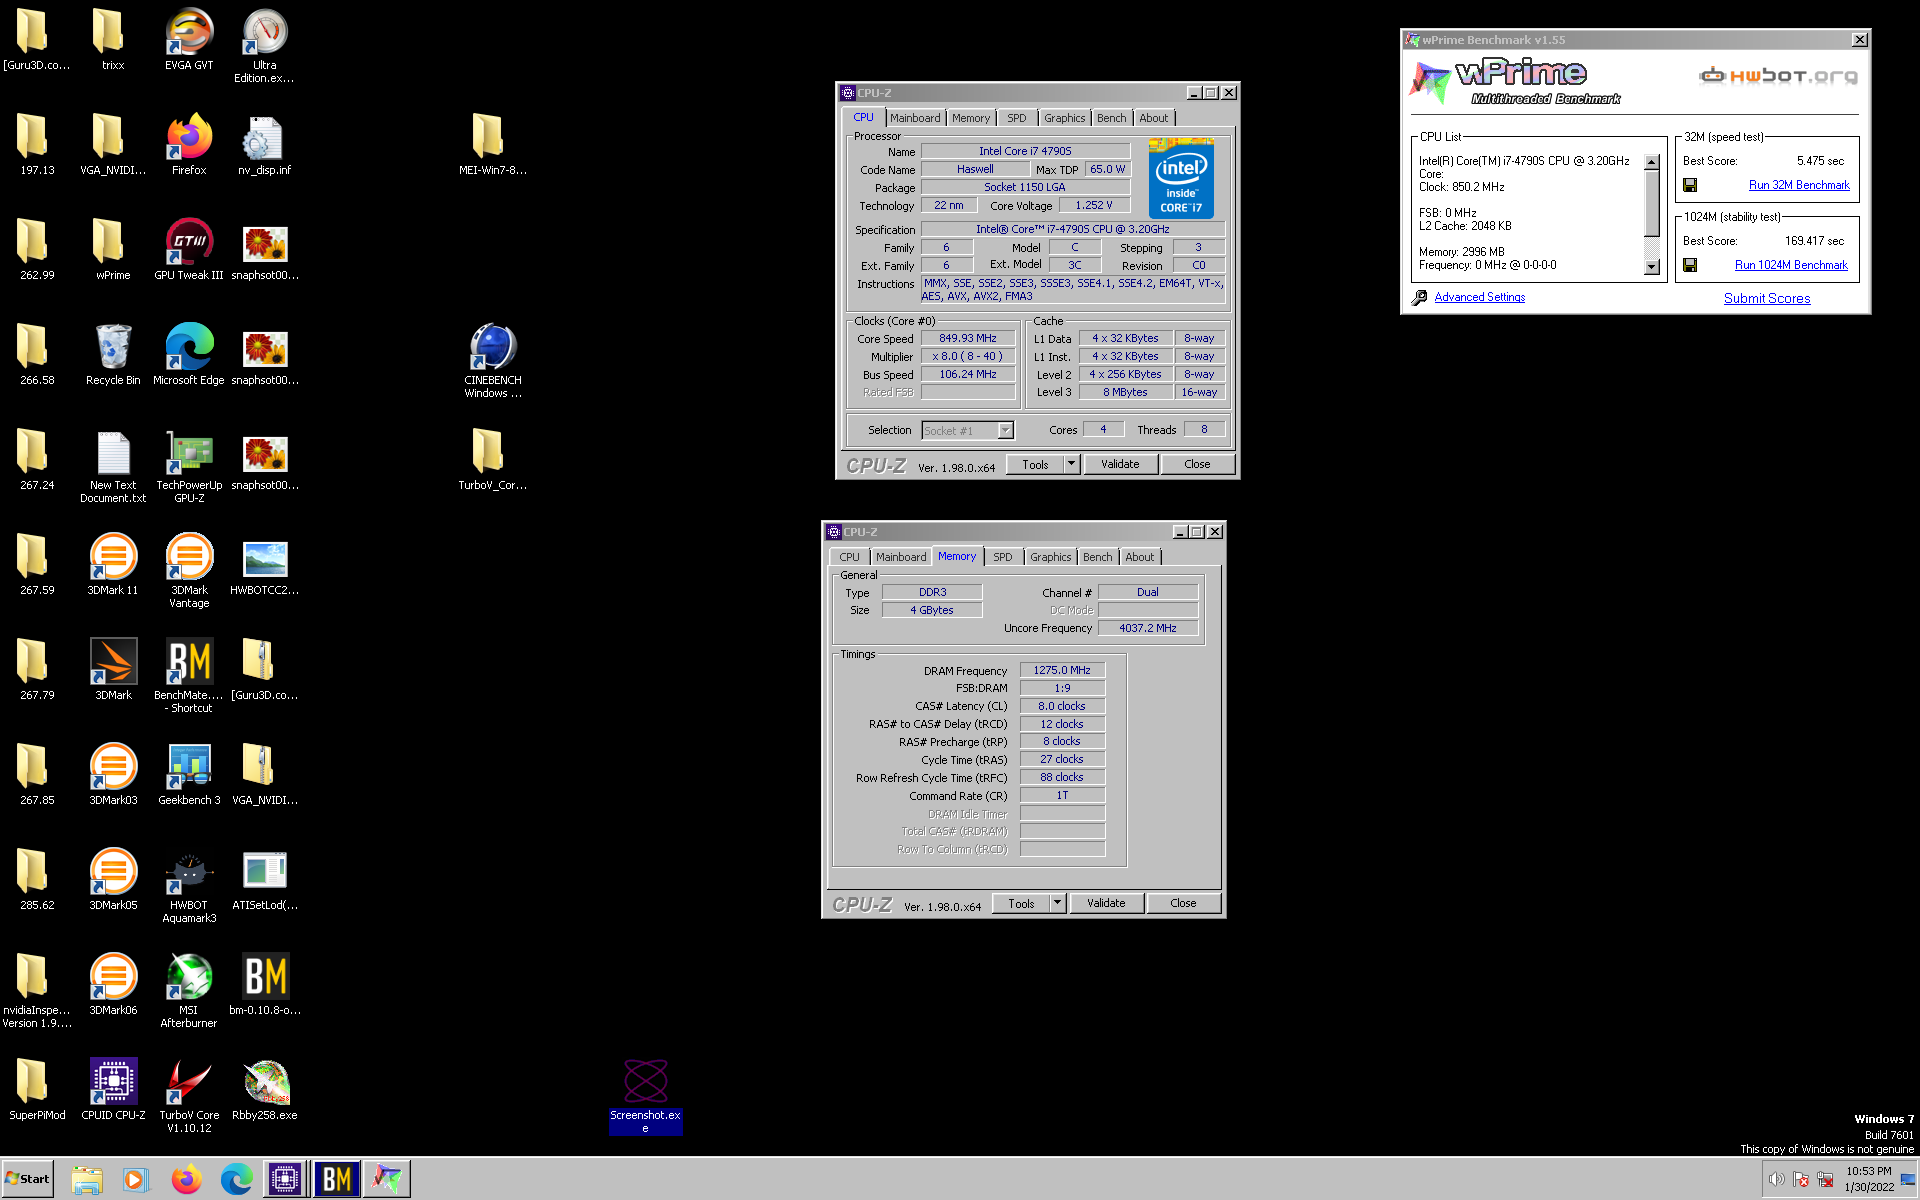Open the volume control in system tray

coord(1776,1179)
